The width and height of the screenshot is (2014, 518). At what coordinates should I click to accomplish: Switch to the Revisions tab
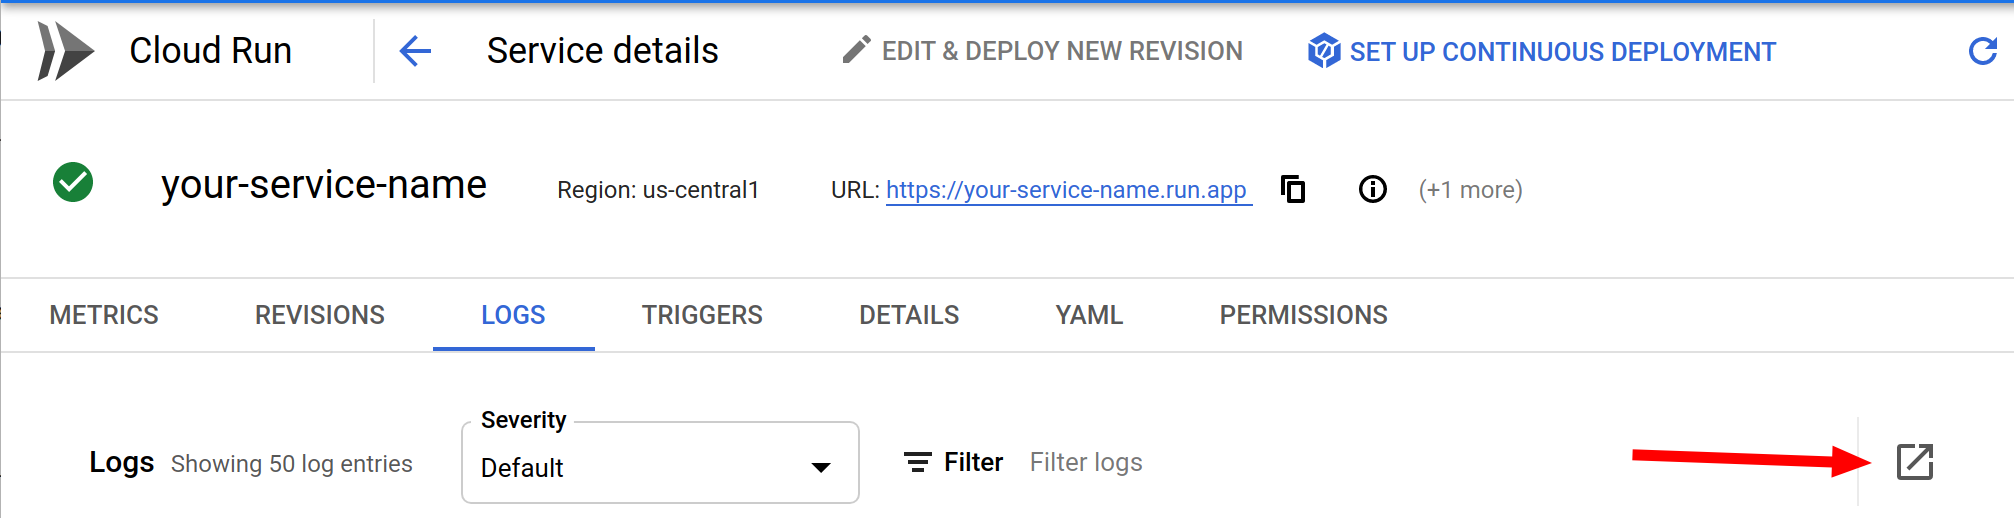tap(320, 315)
